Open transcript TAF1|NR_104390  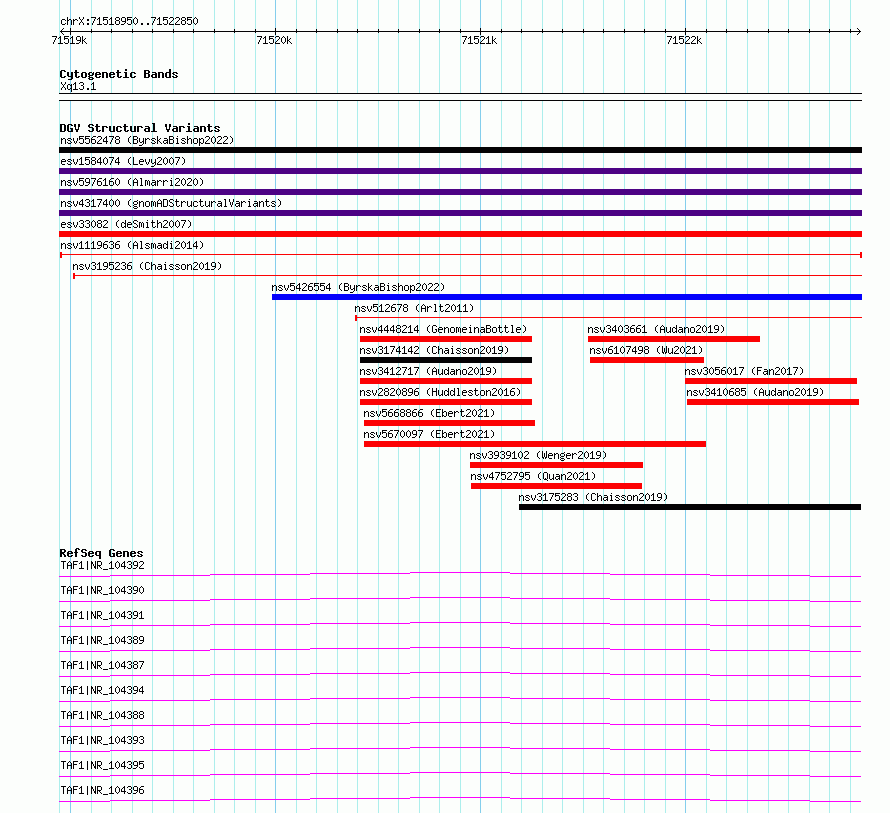[102, 590]
